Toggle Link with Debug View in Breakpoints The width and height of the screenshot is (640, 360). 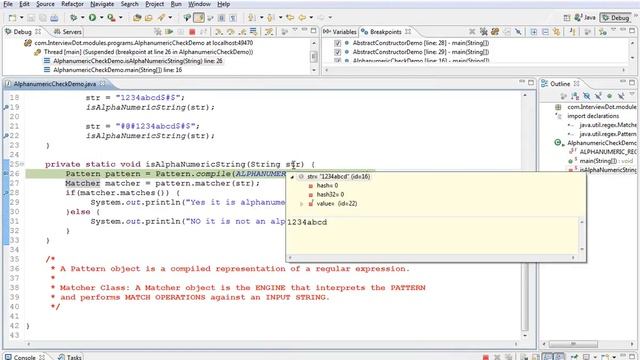(556, 31)
